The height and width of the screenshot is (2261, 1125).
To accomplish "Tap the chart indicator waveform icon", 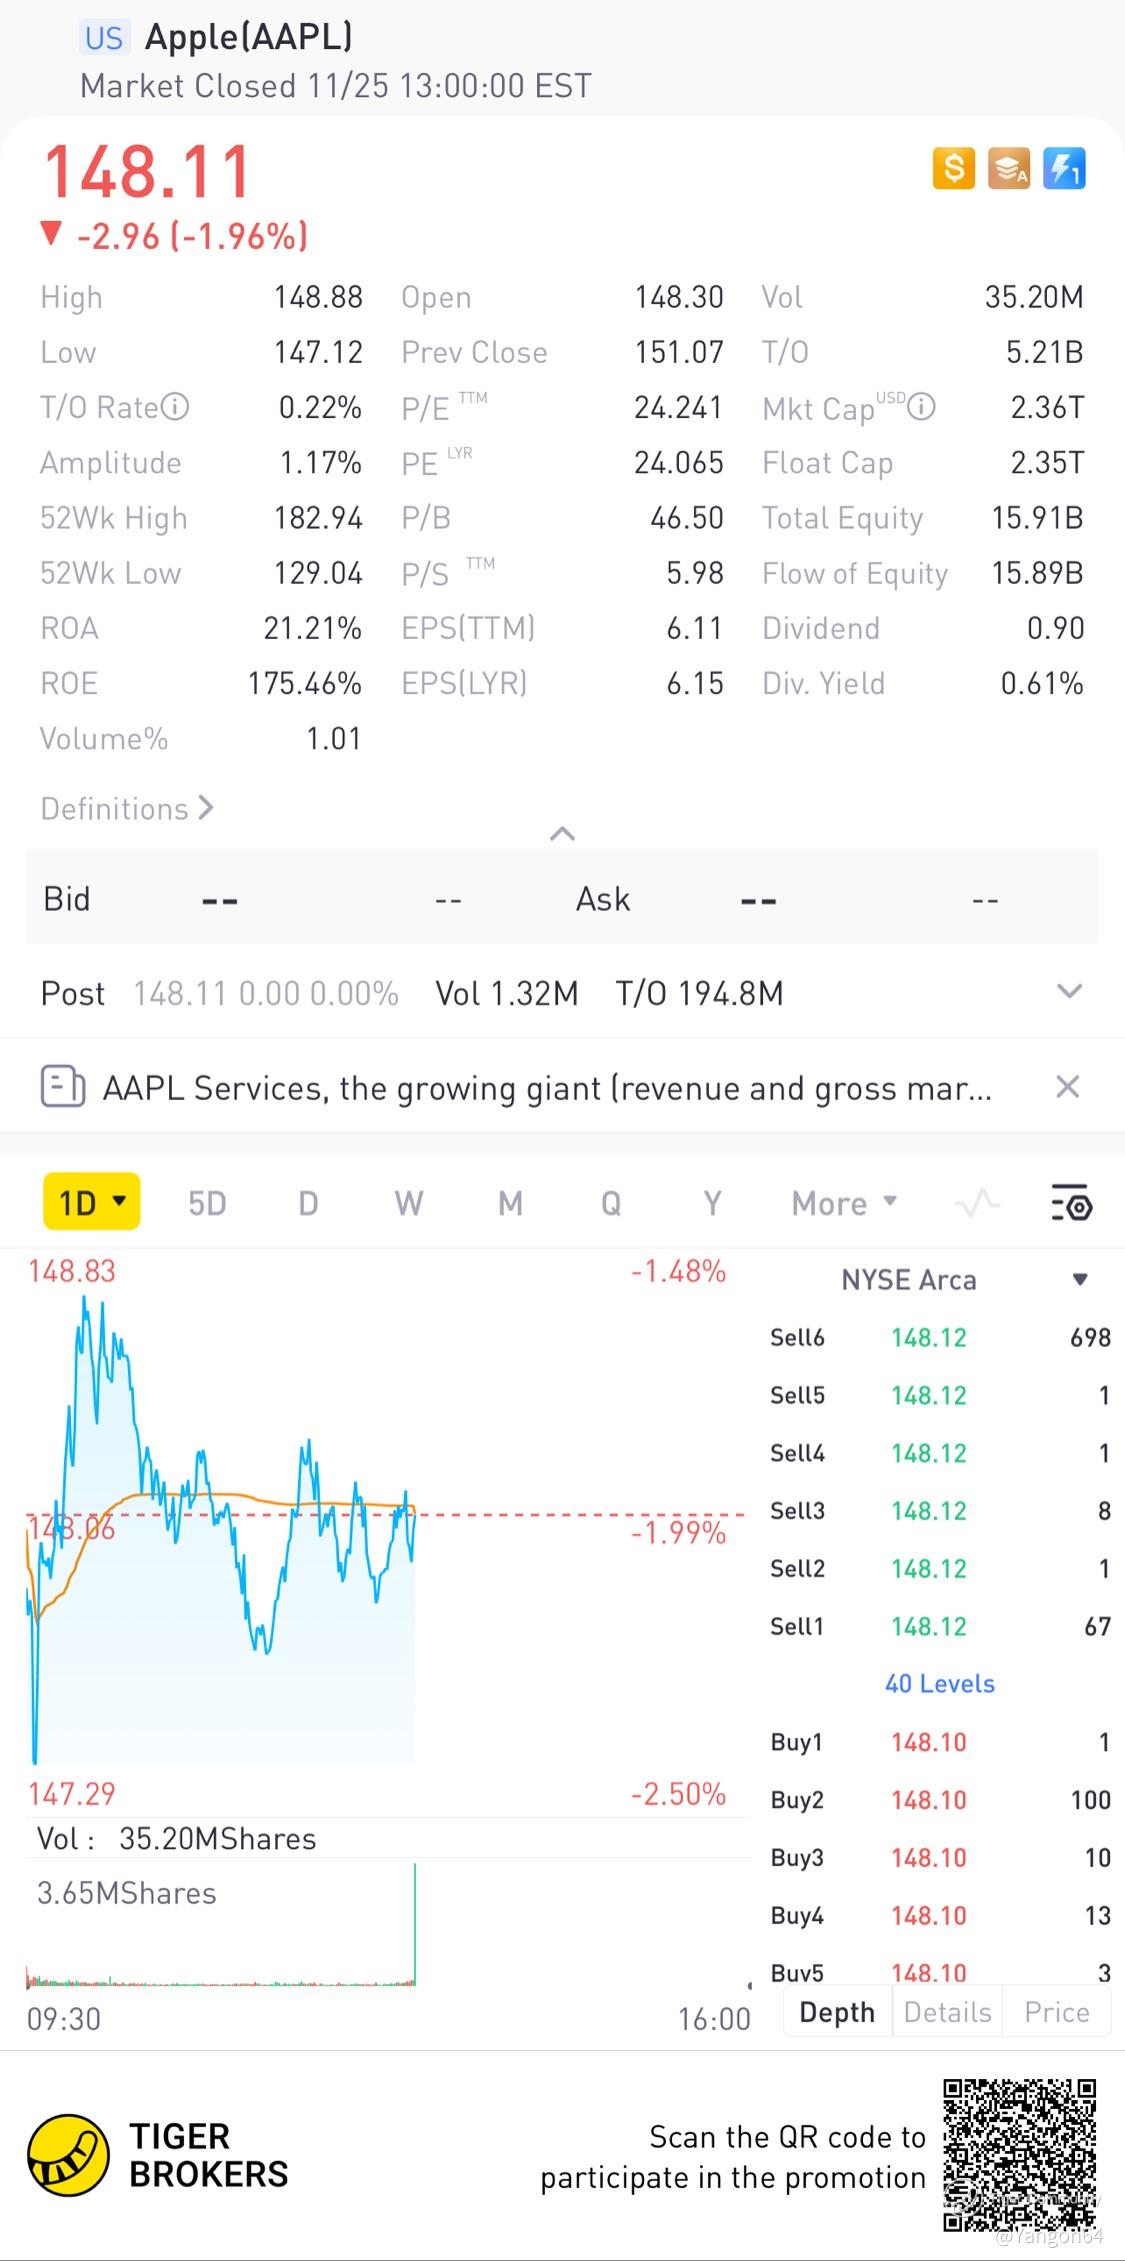I will tap(977, 1203).
